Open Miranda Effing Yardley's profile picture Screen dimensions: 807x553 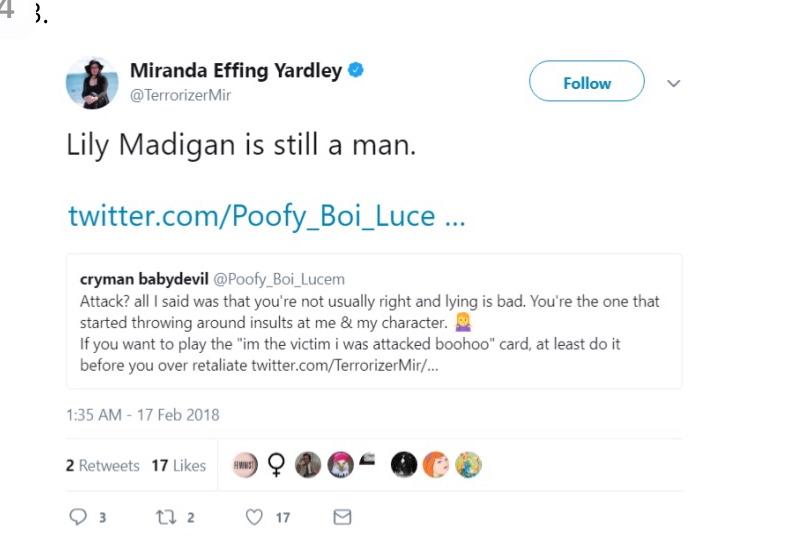point(92,83)
